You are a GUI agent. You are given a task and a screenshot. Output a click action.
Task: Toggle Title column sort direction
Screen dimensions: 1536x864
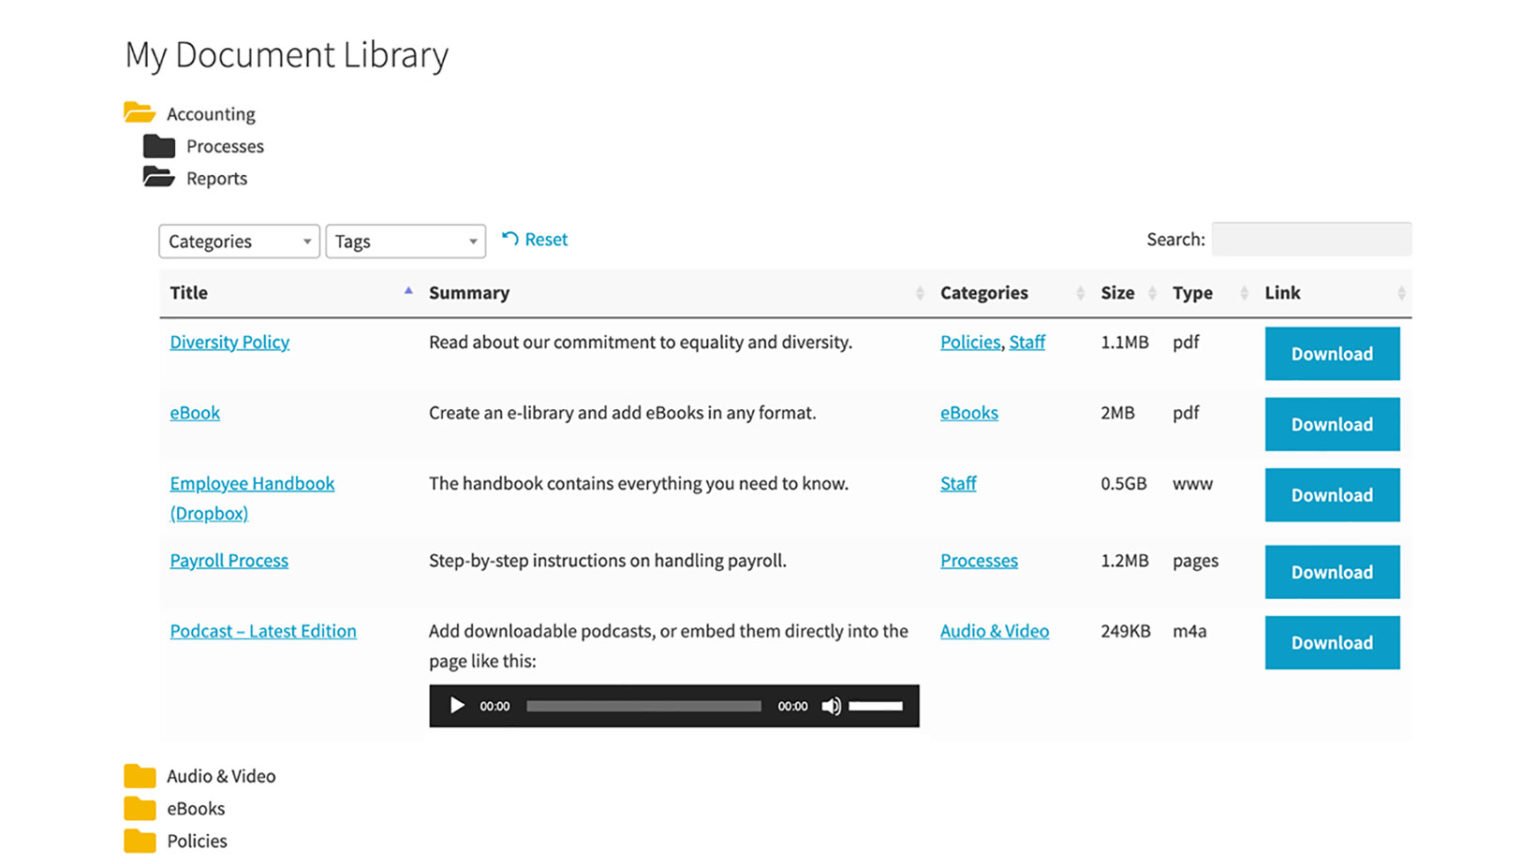pyautogui.click(x=408, y=289)
